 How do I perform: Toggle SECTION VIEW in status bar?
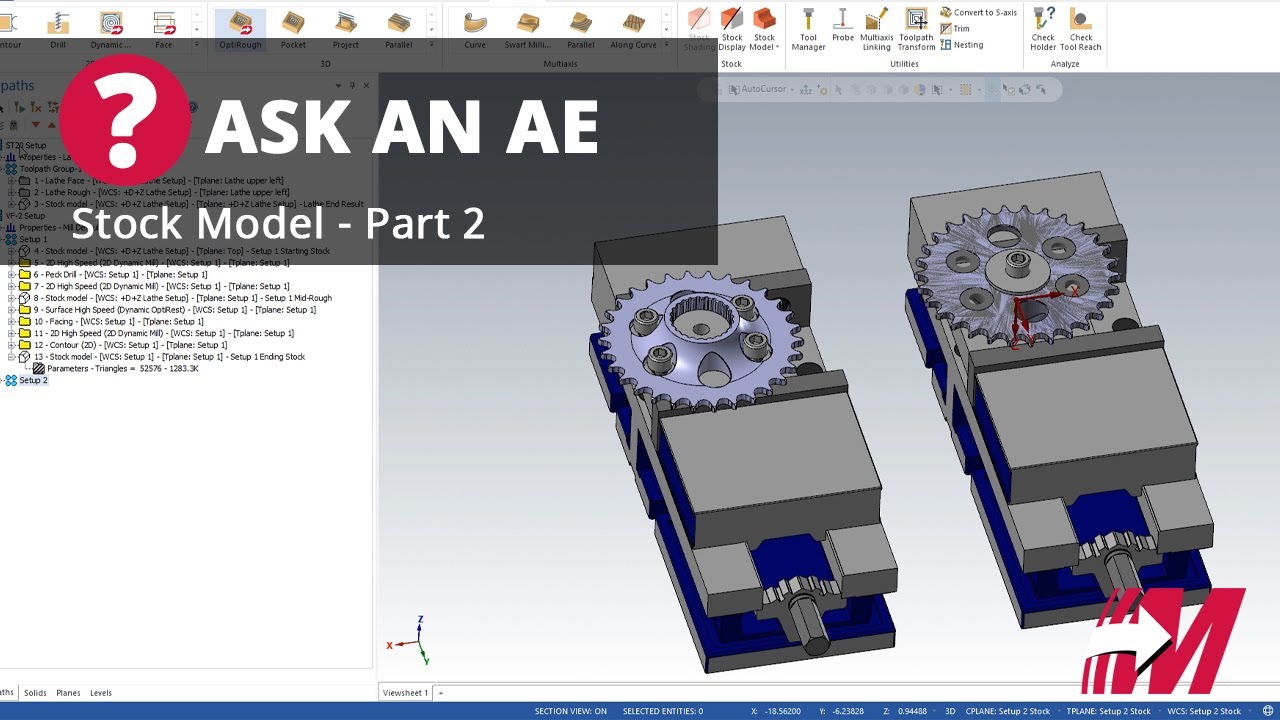pyautogui.click(x=571, y=711)
